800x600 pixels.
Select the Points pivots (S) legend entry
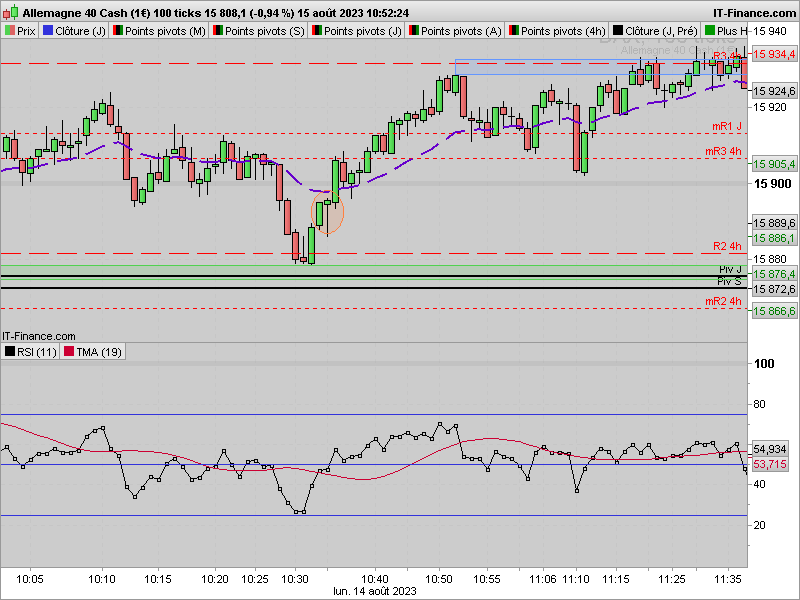(259, 31)
